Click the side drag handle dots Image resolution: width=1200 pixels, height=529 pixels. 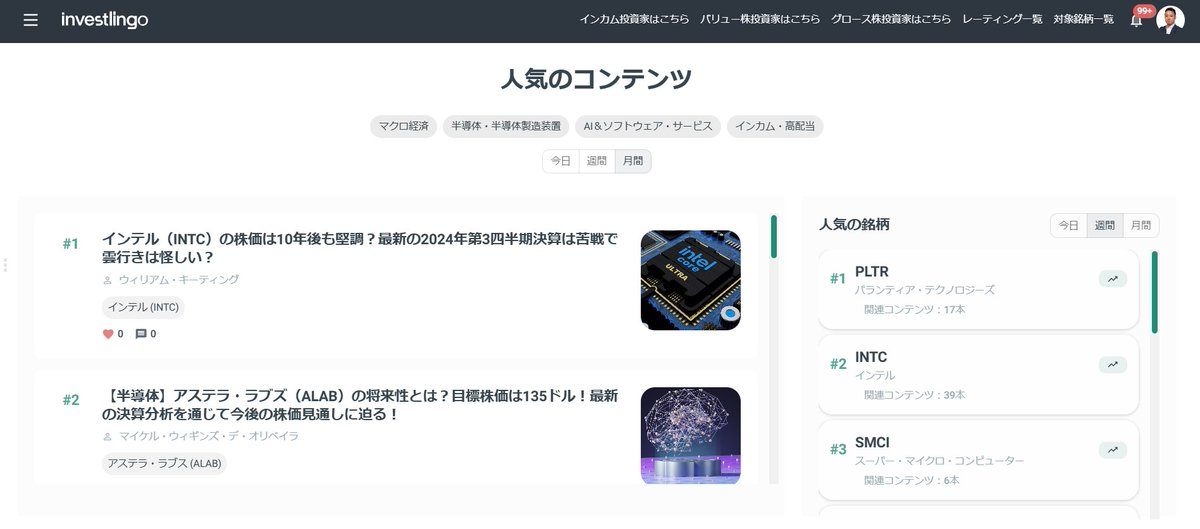point(5,265)
